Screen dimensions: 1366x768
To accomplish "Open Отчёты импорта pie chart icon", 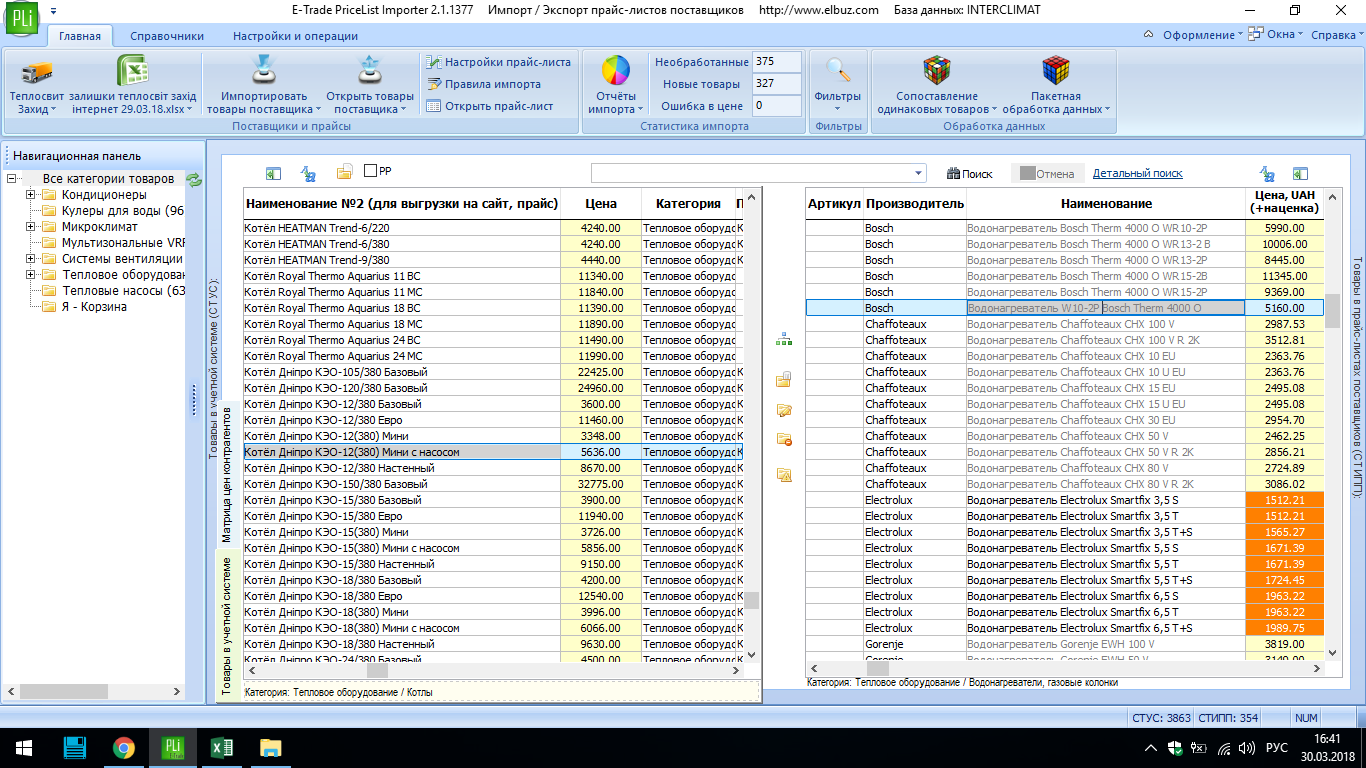I will click(x=615, y=72).
